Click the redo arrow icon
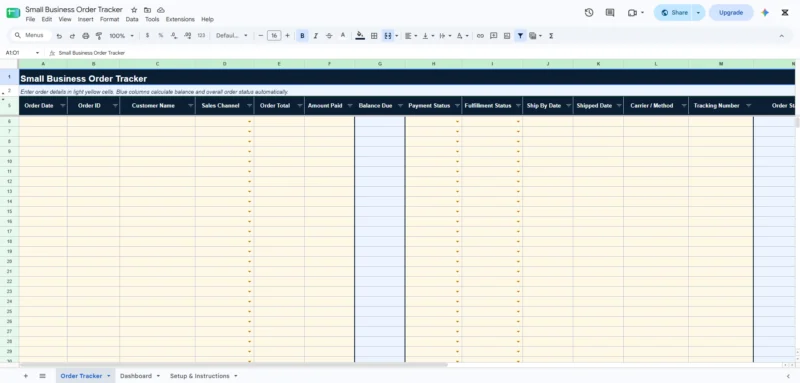 coord(72,36)
